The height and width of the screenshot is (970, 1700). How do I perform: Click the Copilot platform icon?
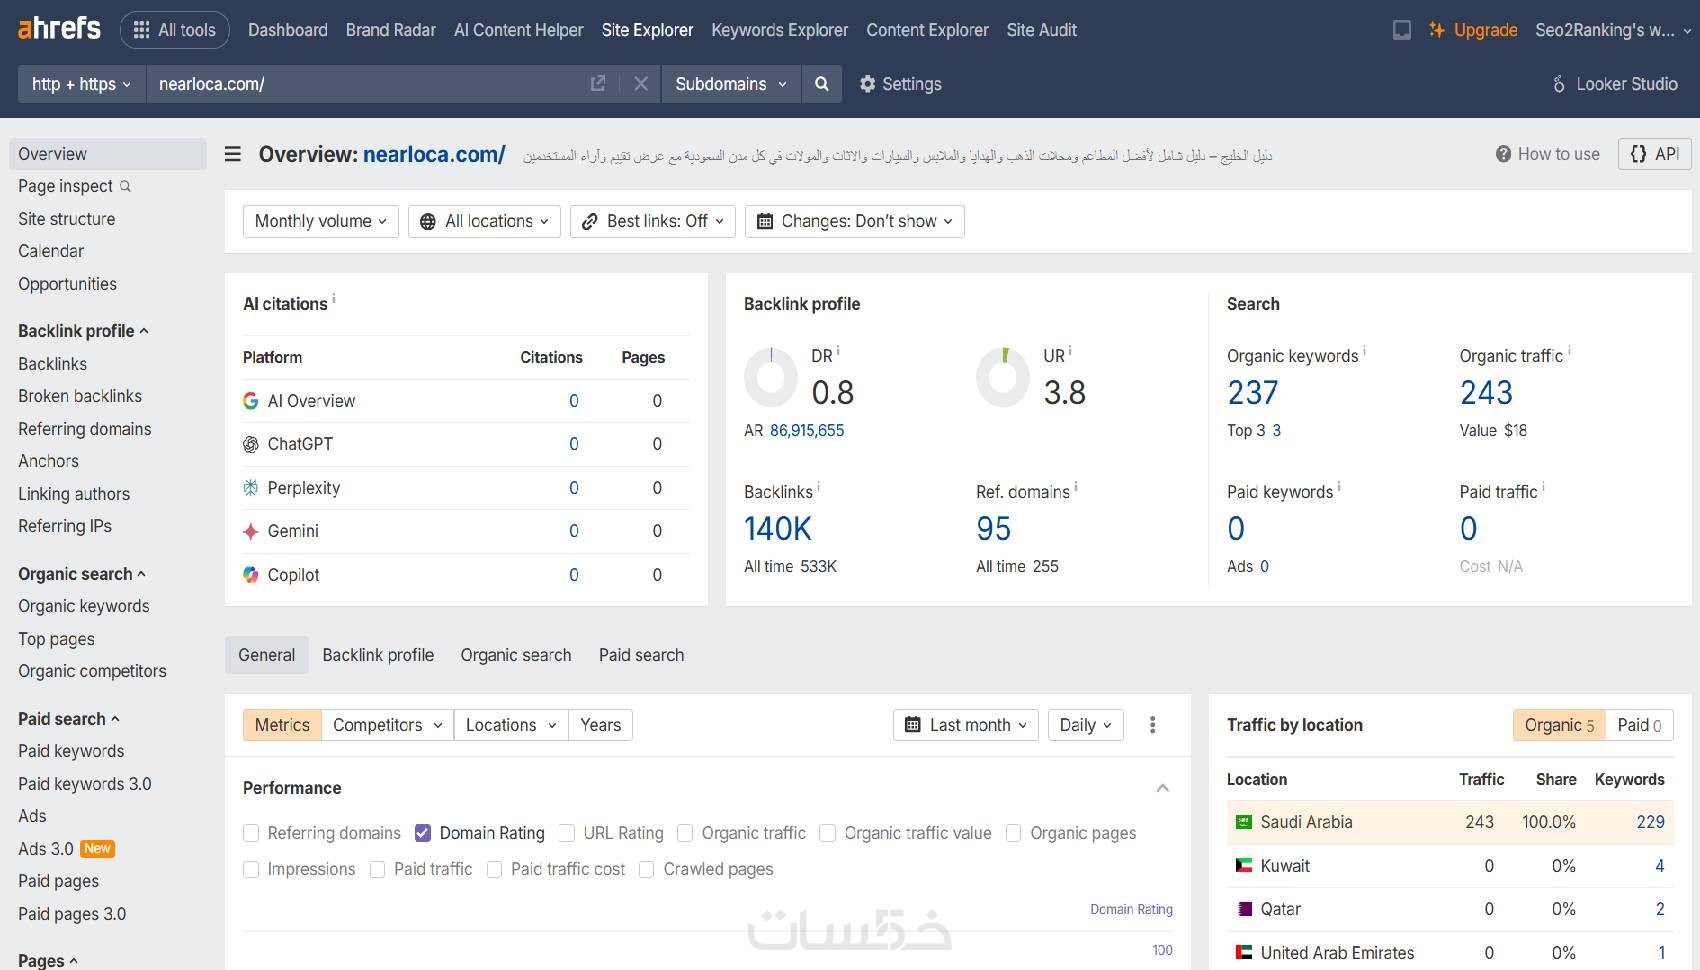click(251, 575)
